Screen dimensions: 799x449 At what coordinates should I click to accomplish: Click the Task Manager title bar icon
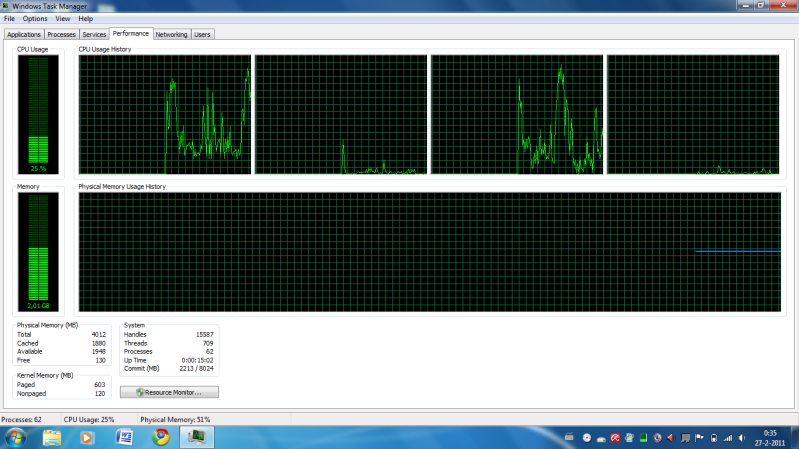click(6, 6)
